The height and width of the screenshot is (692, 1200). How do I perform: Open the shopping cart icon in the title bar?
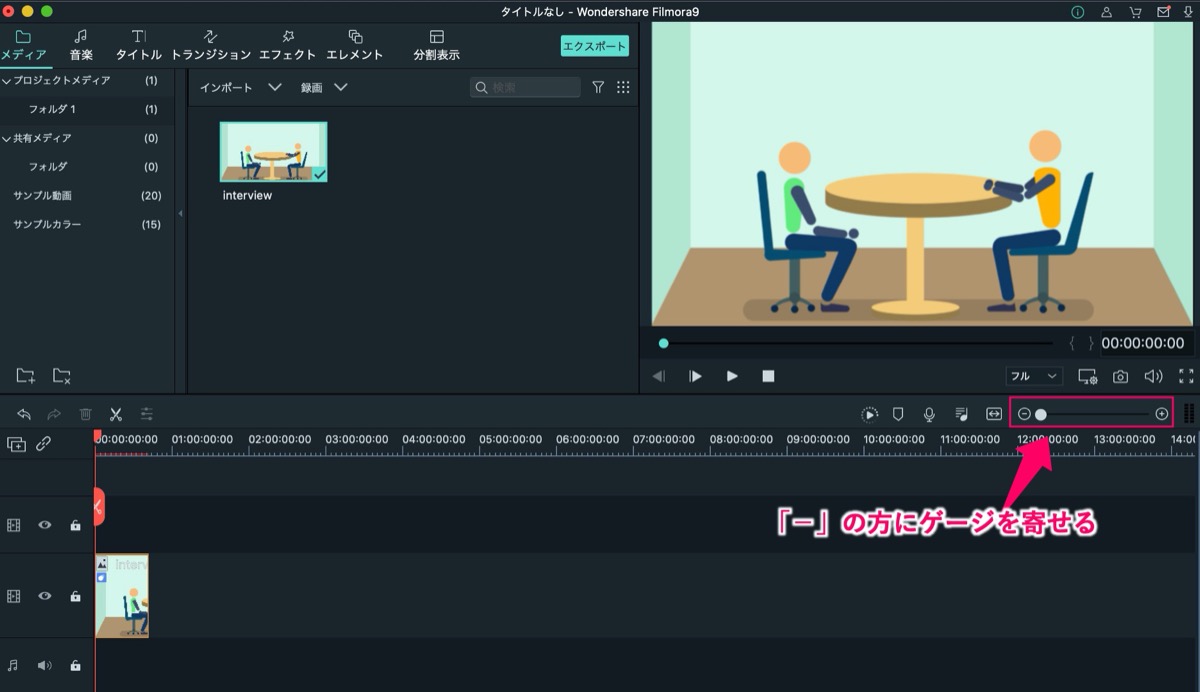(x=1135, y=12)
